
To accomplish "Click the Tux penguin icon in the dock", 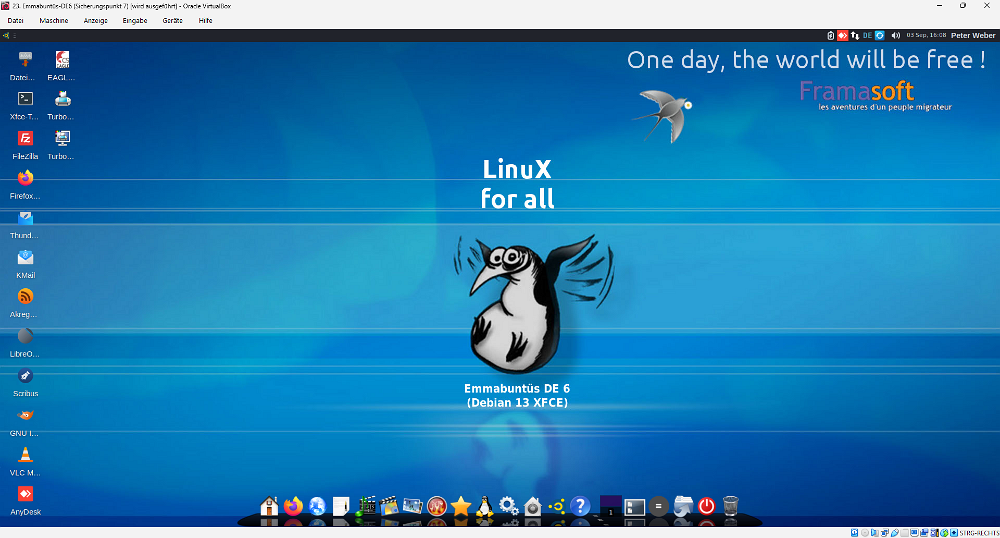I will 485,506.
